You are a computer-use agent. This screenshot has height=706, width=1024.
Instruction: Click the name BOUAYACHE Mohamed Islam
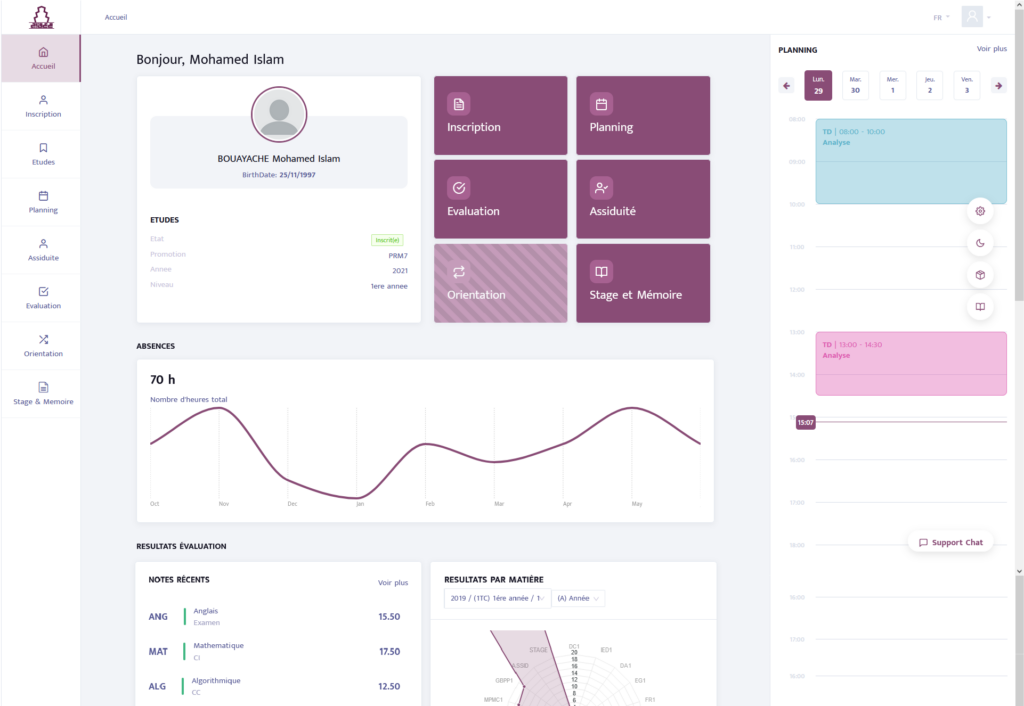pyautogui.click(x=279, y=159)
